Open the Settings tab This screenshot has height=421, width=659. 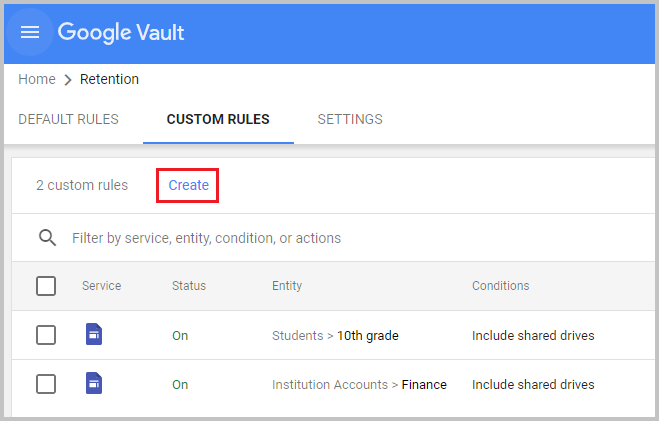tap(350, 119)
